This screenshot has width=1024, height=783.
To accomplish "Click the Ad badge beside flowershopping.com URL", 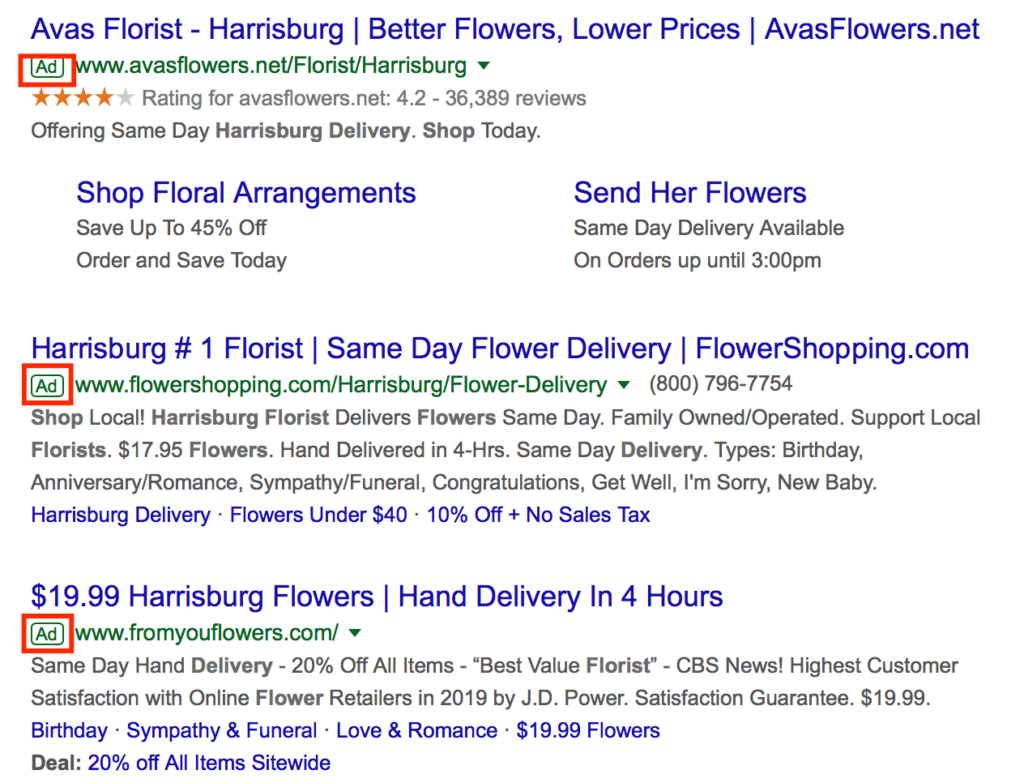I will tap(47, 386).
